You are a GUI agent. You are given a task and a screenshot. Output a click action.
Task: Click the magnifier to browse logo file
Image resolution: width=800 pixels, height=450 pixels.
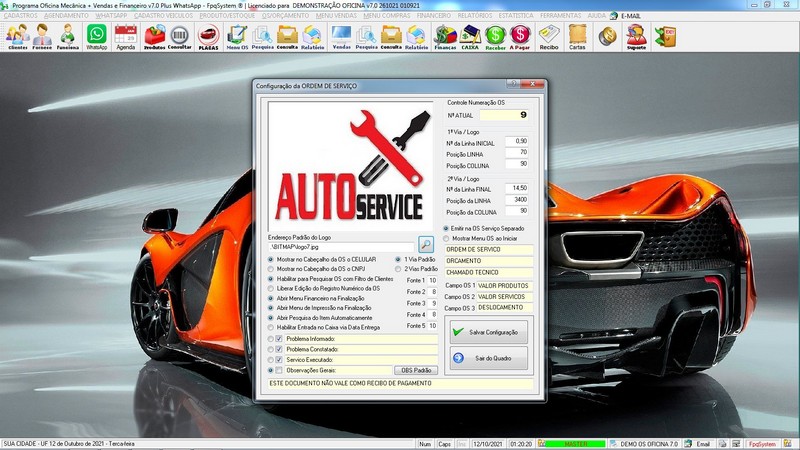click(425, 244)
